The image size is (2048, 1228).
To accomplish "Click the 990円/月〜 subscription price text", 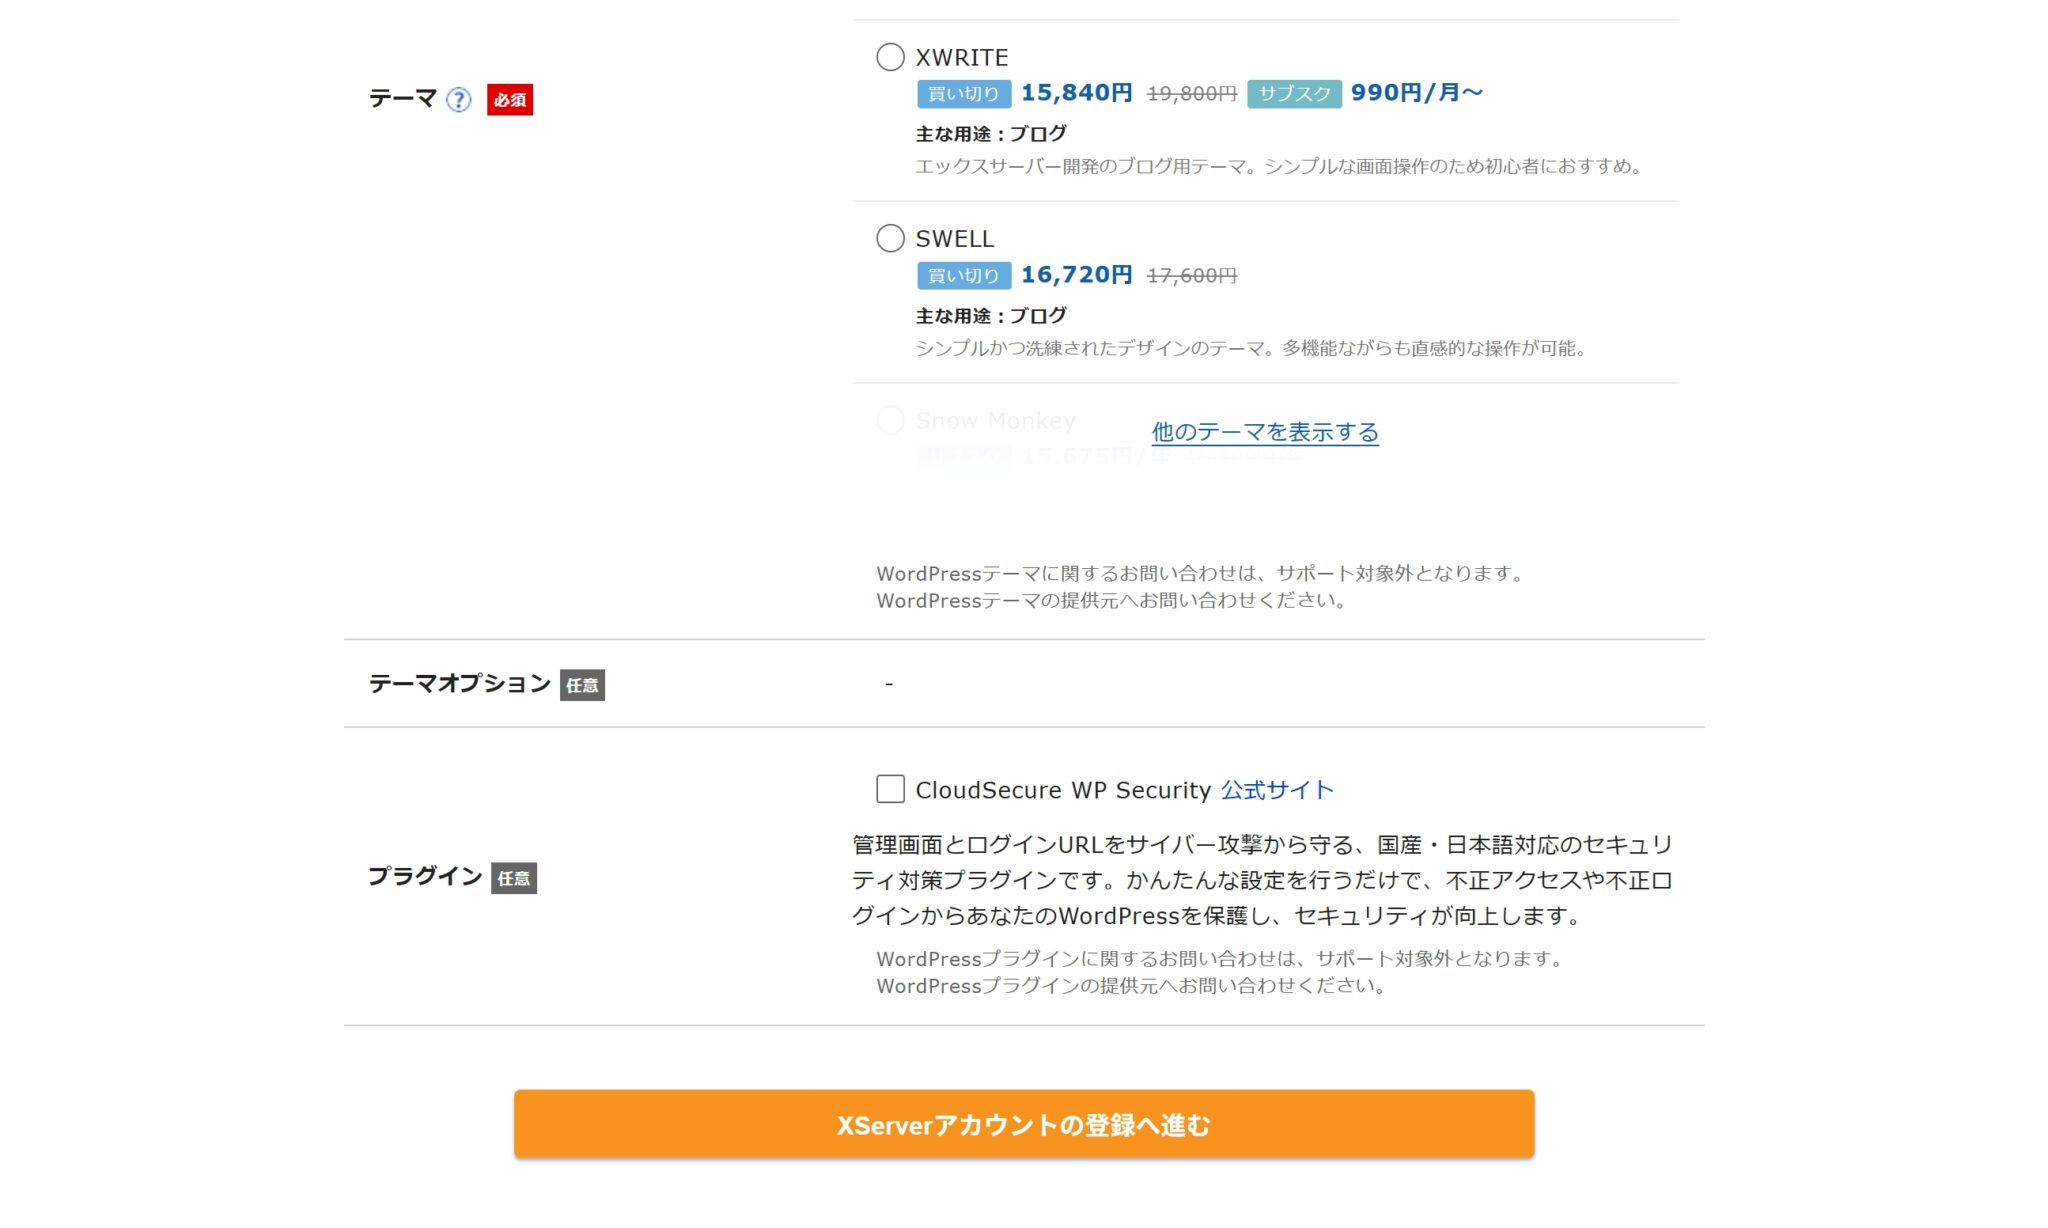I will [1416, 93].
